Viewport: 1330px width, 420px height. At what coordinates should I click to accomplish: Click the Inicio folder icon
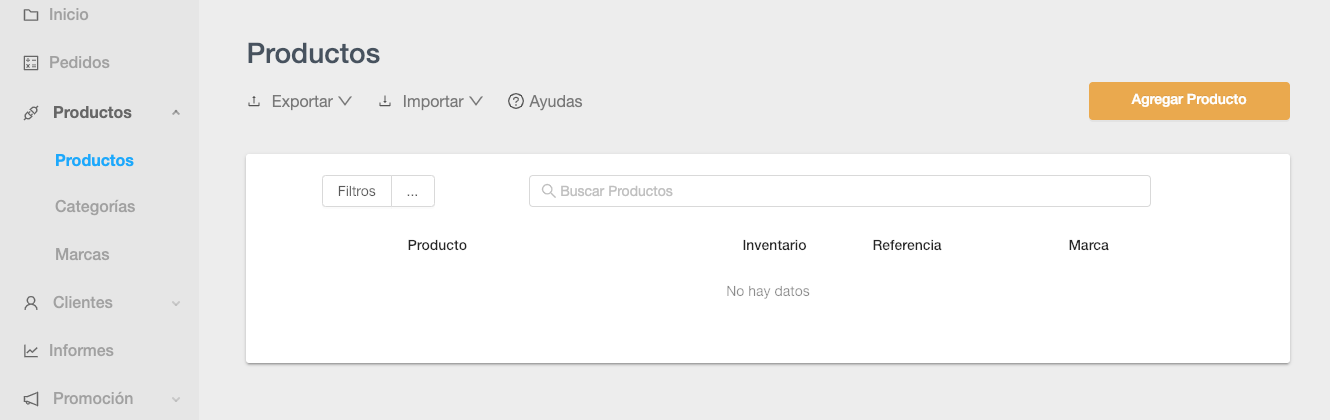(x=31, y=15)
